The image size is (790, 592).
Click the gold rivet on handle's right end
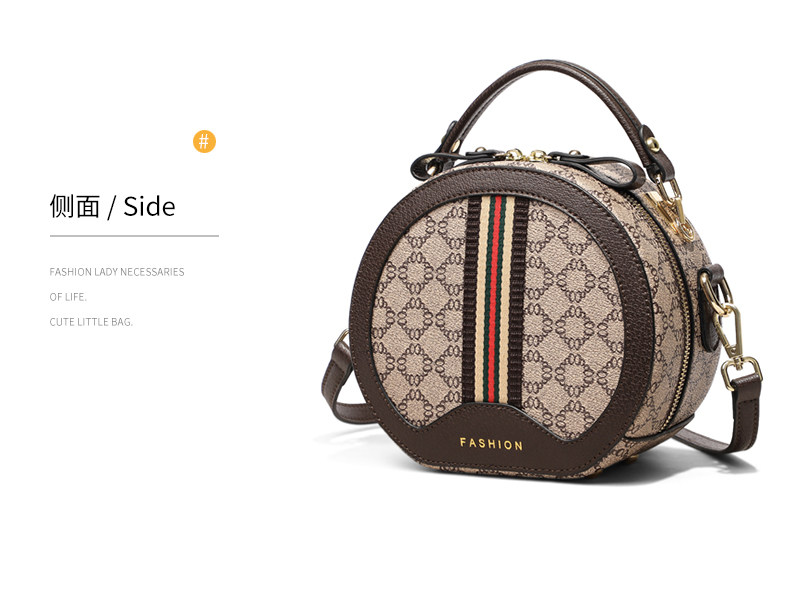click(x=653, y=144)
